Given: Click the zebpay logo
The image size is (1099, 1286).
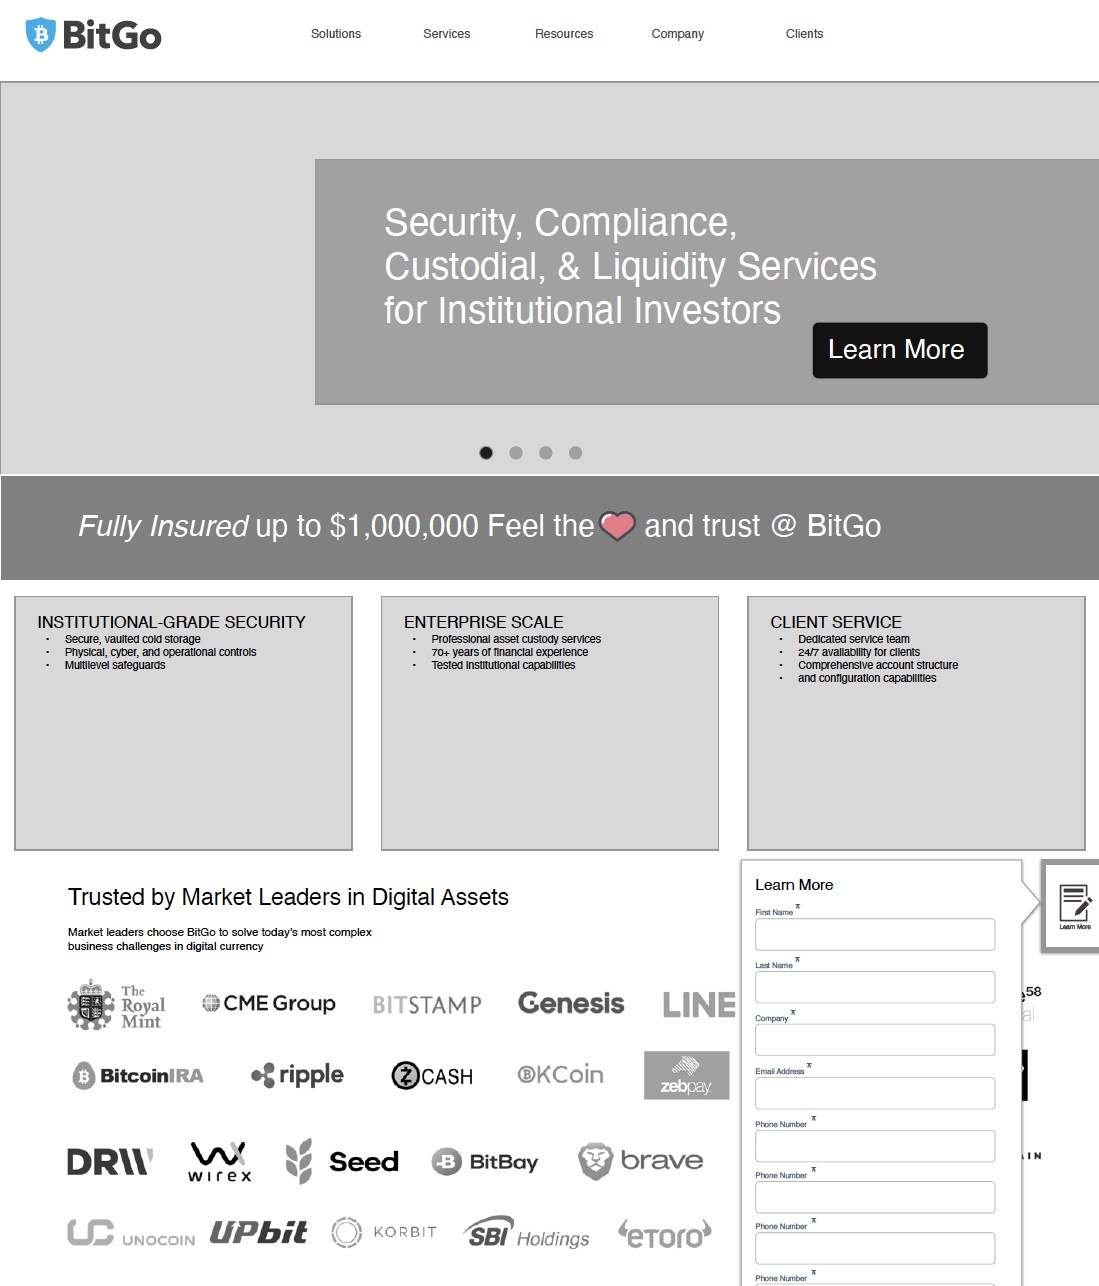Looking at the screenshot, I should tap(687, 1076).
